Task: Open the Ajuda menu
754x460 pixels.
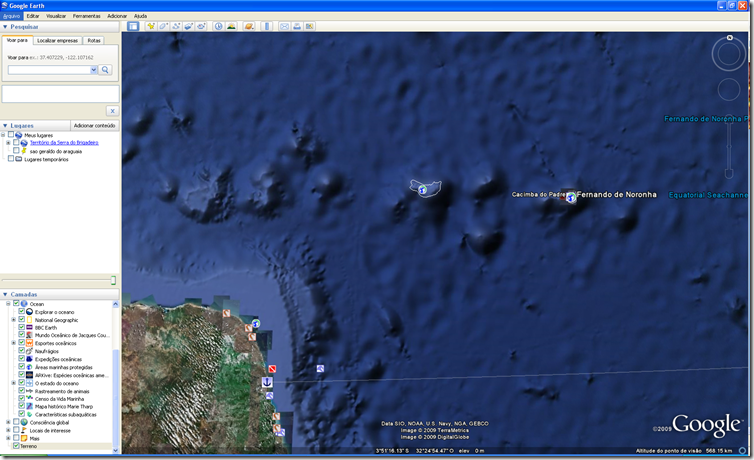Action: click(140, 16)
